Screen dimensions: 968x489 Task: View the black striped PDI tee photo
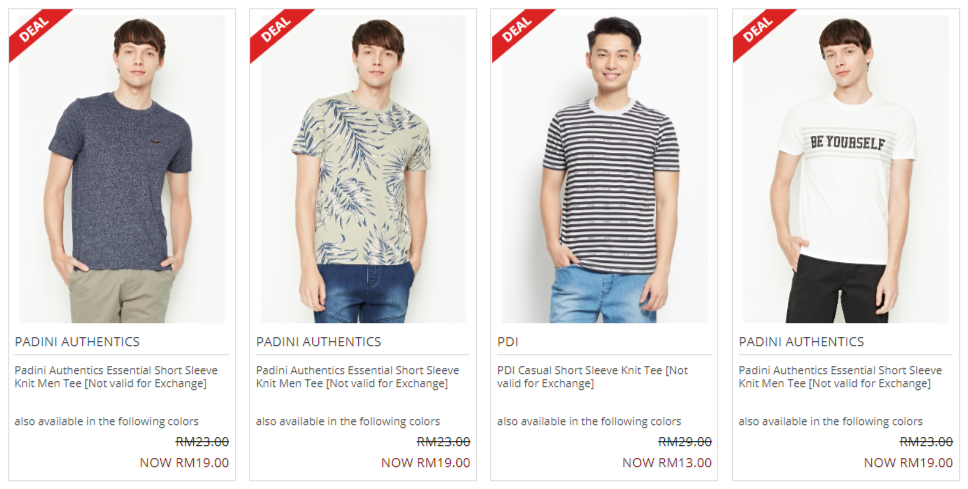(x=604, y=169)
